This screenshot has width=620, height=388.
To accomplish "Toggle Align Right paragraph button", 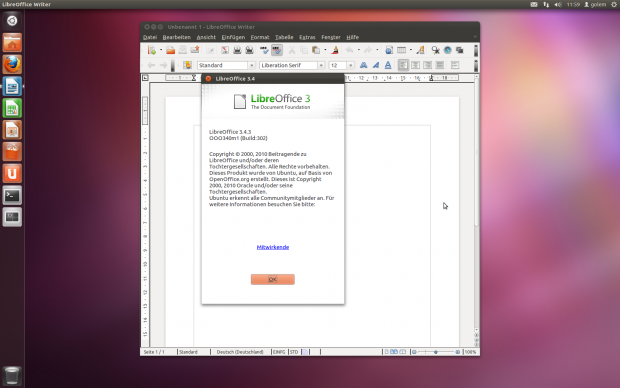I will tap(427, 65).
